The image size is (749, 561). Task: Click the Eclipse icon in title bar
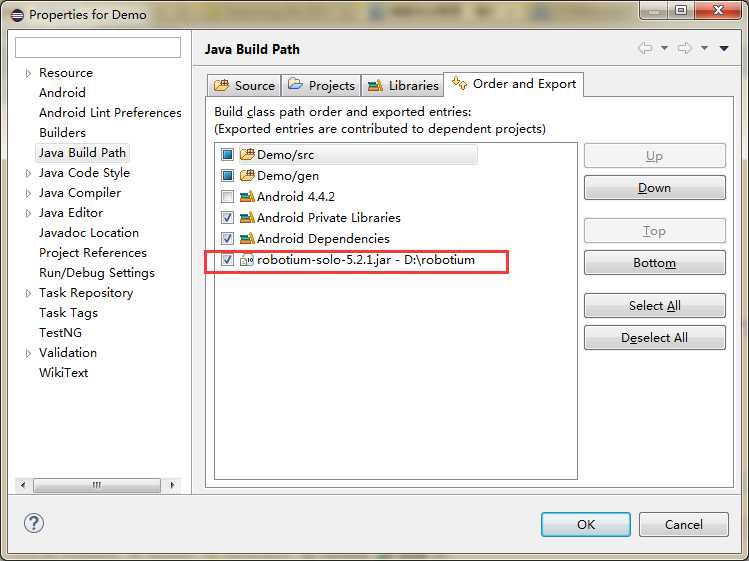coord(17,15)
